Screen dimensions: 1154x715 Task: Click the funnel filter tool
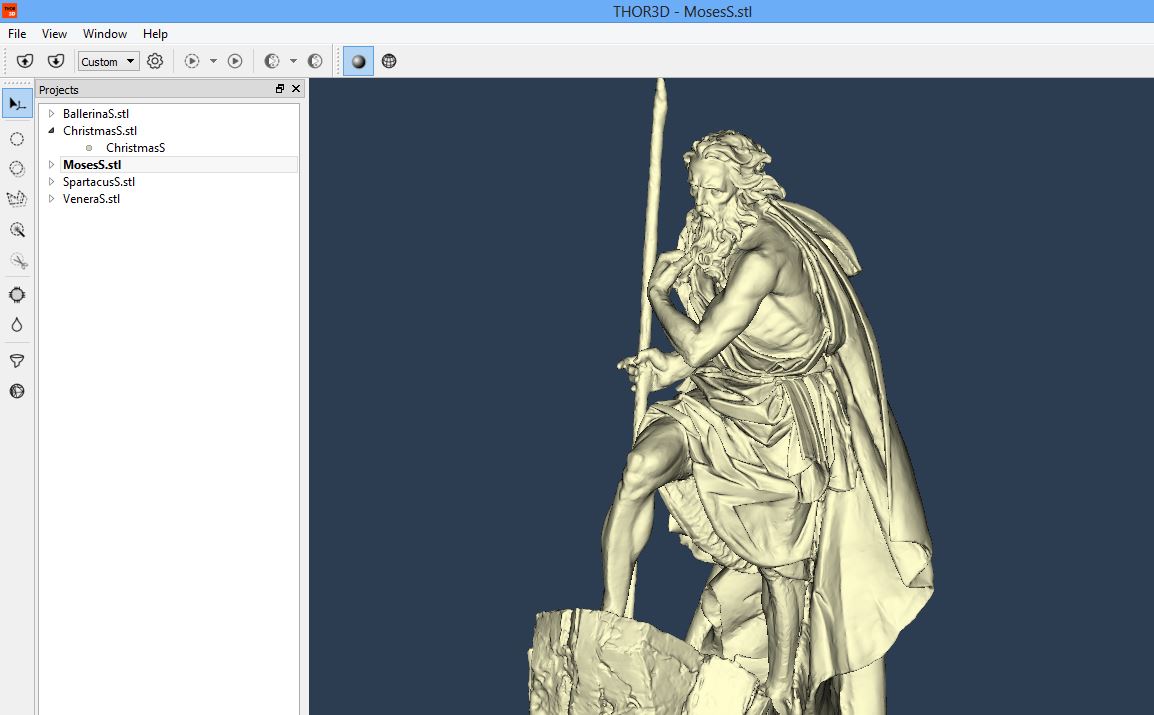coord(17,361)
